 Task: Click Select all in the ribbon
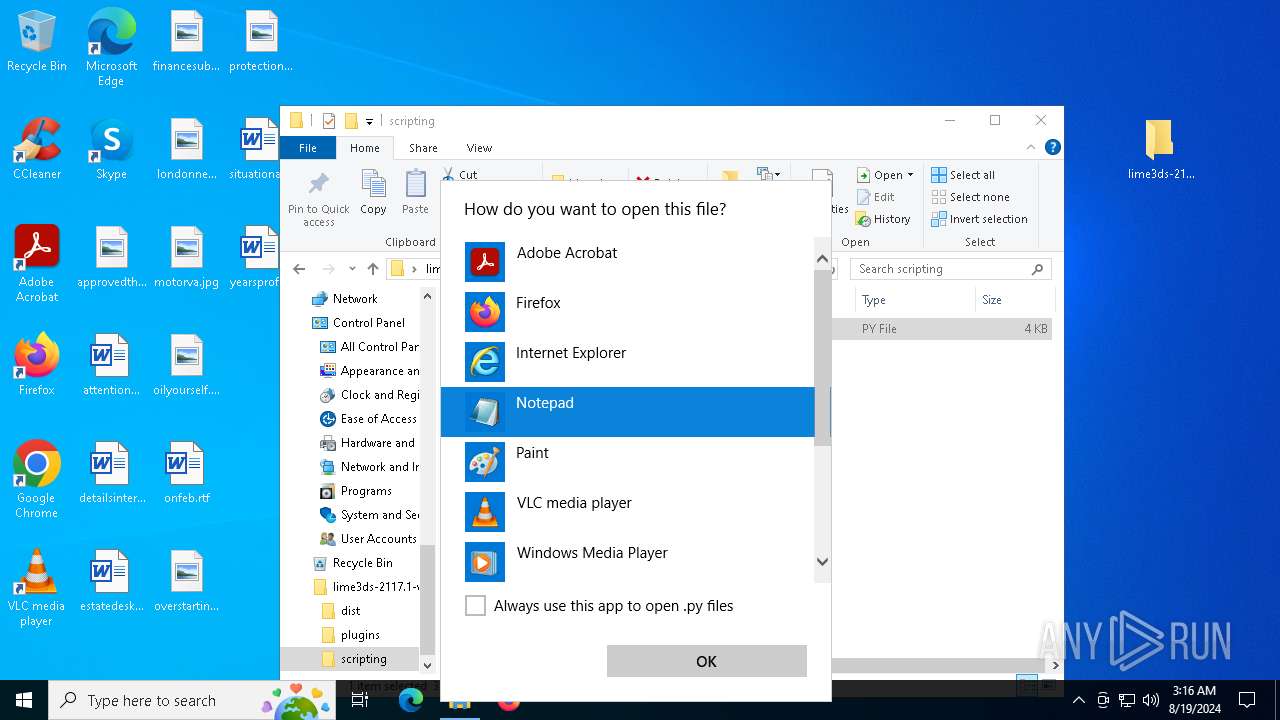(x=963, y=175)
